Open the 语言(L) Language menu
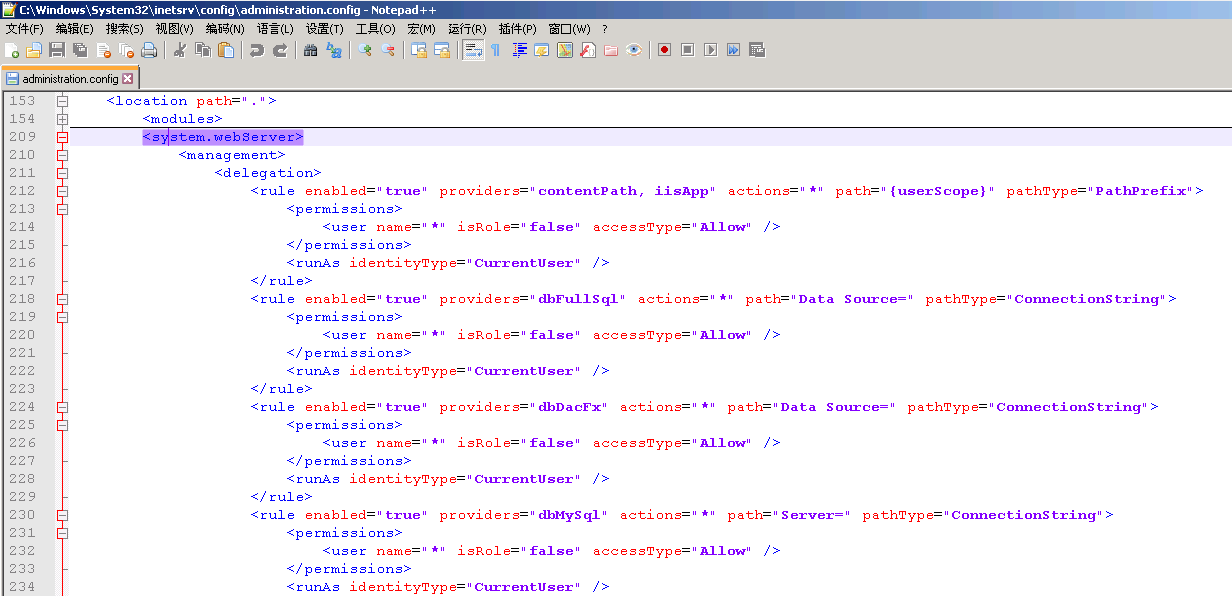 [275, 29]
